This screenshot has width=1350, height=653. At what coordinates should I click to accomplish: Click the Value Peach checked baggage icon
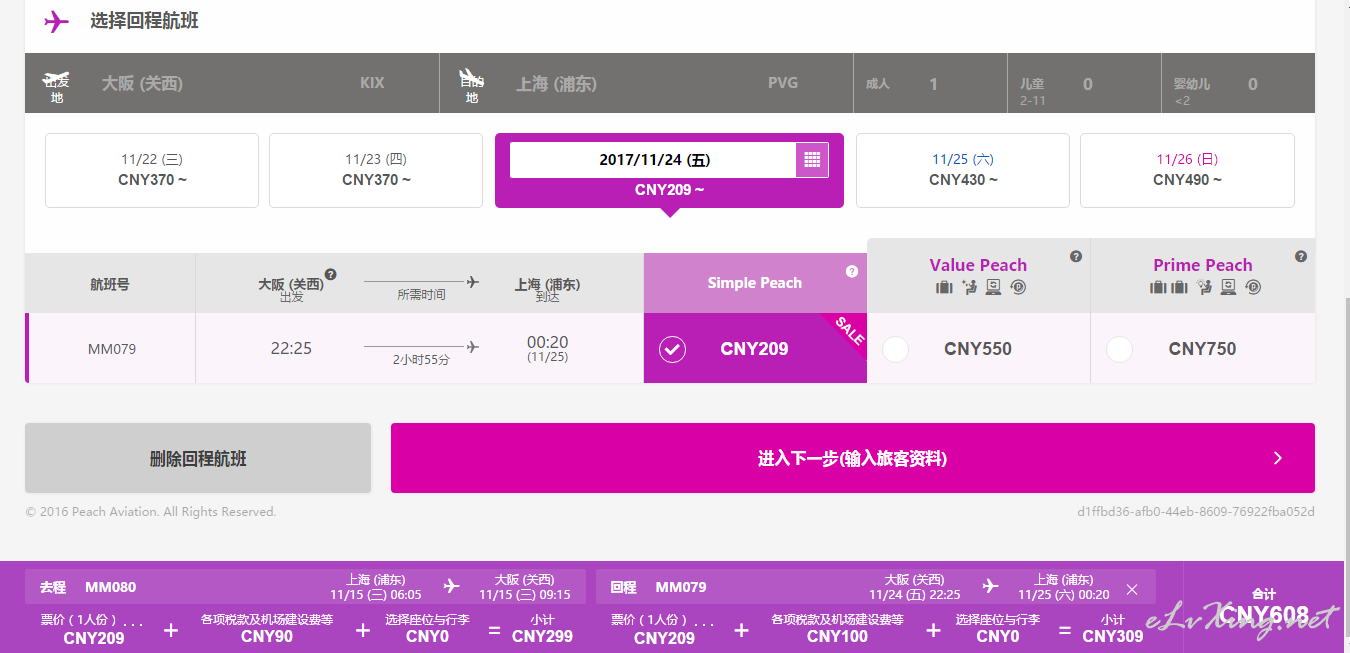[x=944, y=288]
